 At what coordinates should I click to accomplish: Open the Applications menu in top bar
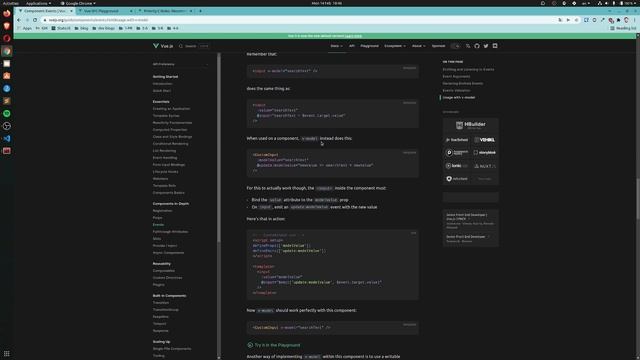(38, 3)
